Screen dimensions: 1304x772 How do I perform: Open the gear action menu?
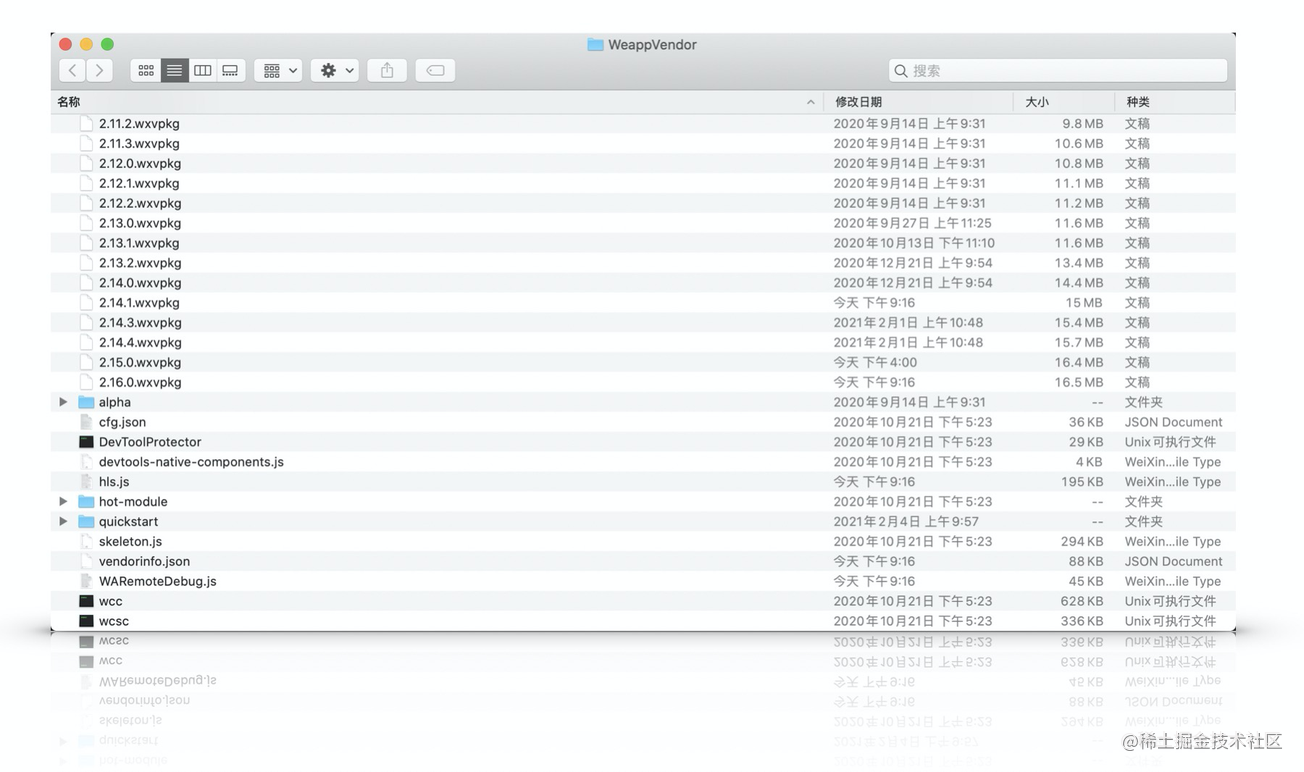click(334, 70)
